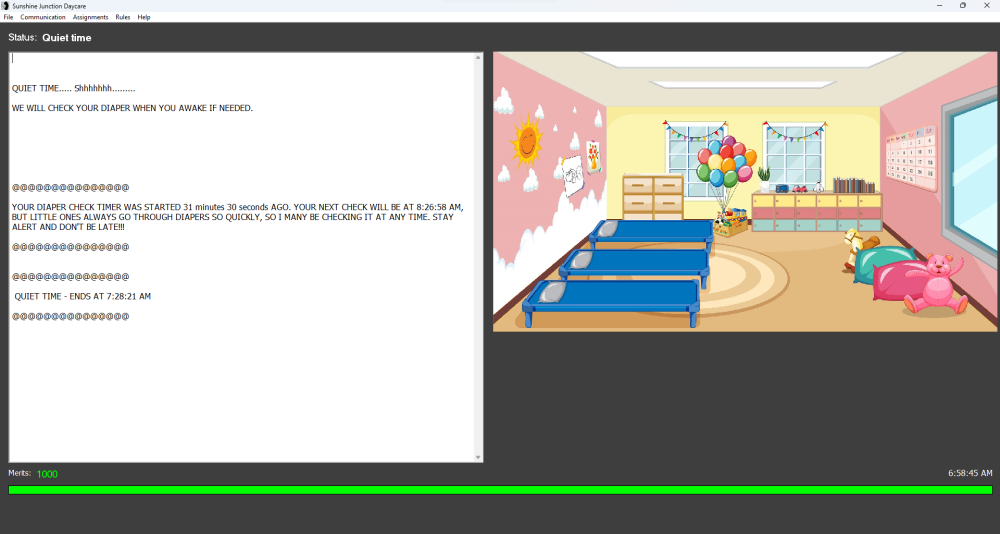Open the Rules menu
This screenshot has width=1000, height=534.
point(123,17)
